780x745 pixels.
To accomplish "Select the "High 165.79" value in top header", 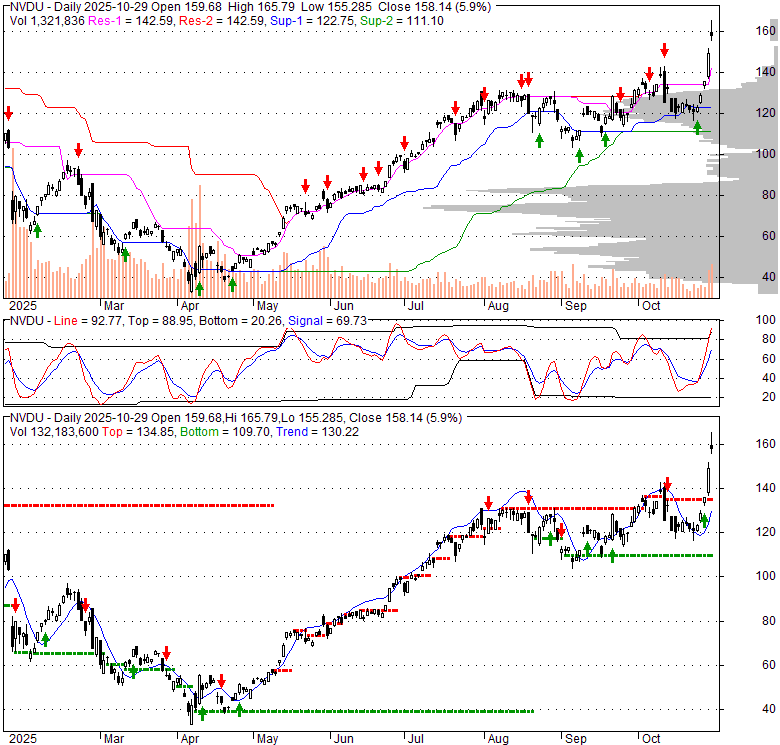I will 261,7.
